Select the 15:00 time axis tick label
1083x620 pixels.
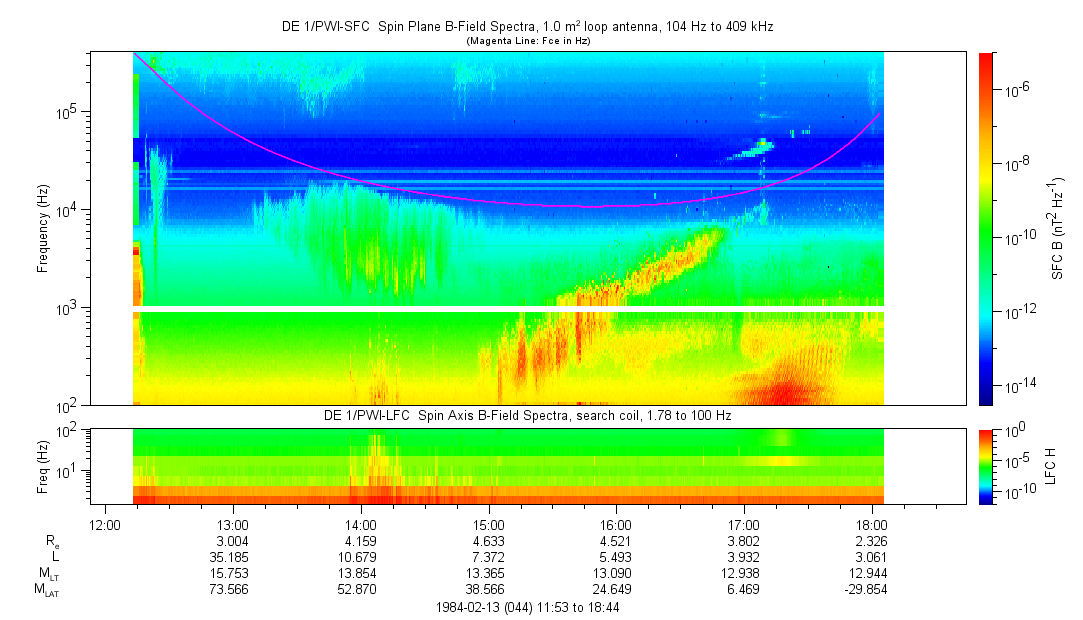click(x=488, y=524)
